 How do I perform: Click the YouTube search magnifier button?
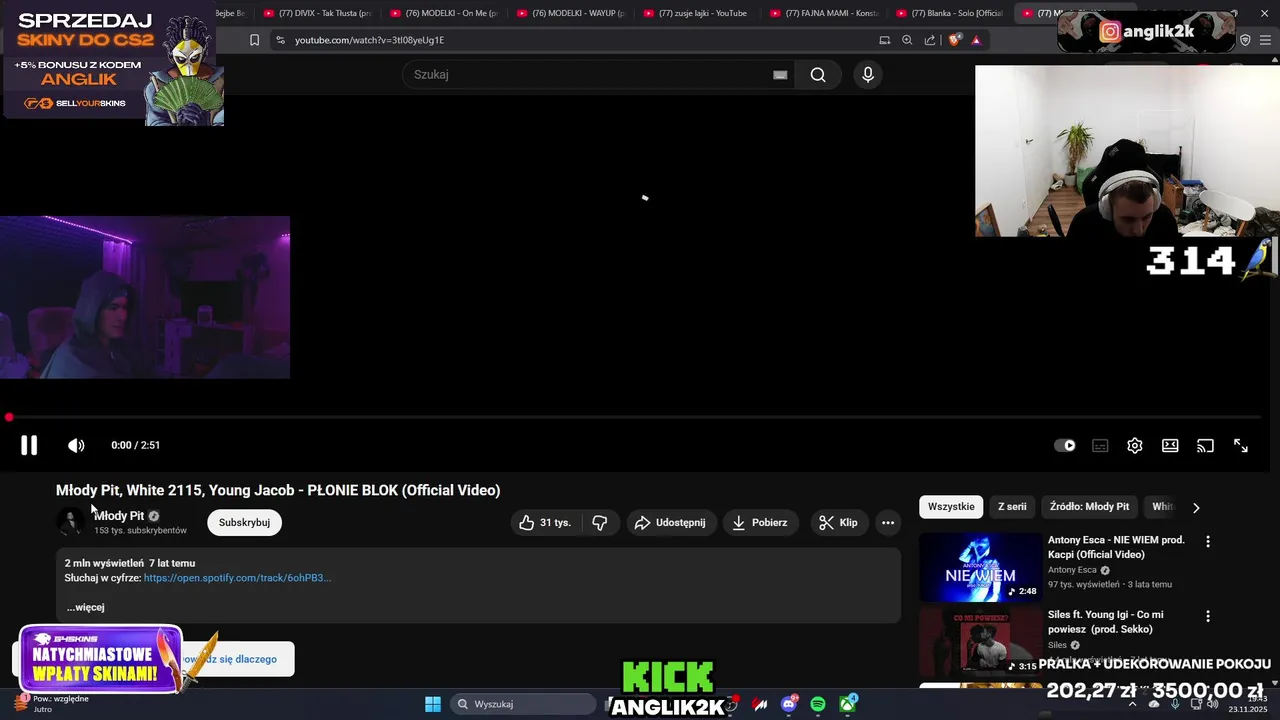[x=818, y=75]
